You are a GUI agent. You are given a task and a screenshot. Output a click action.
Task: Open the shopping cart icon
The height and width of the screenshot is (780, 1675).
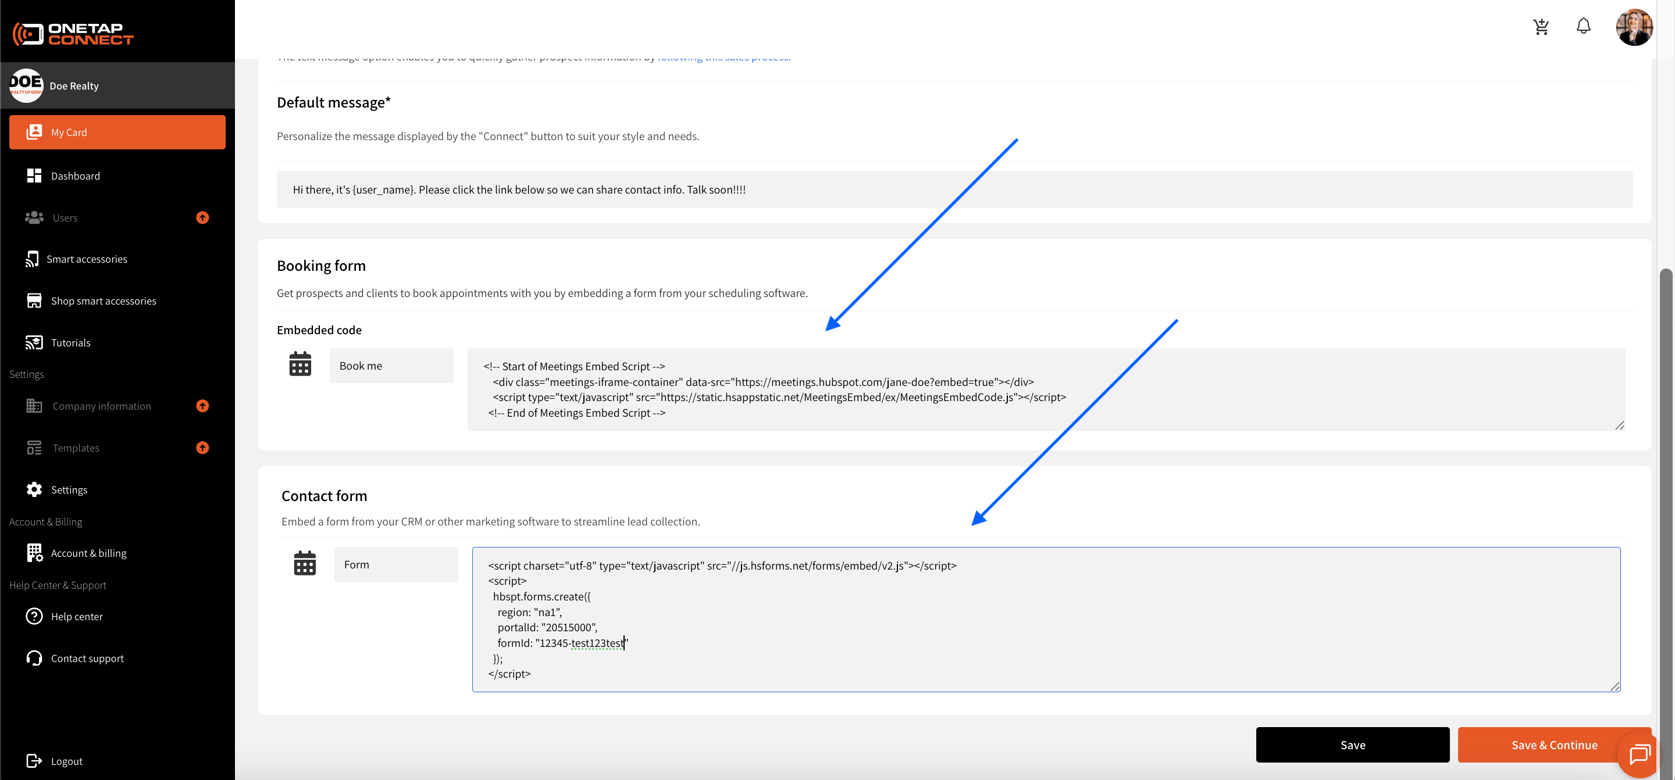1541,27
